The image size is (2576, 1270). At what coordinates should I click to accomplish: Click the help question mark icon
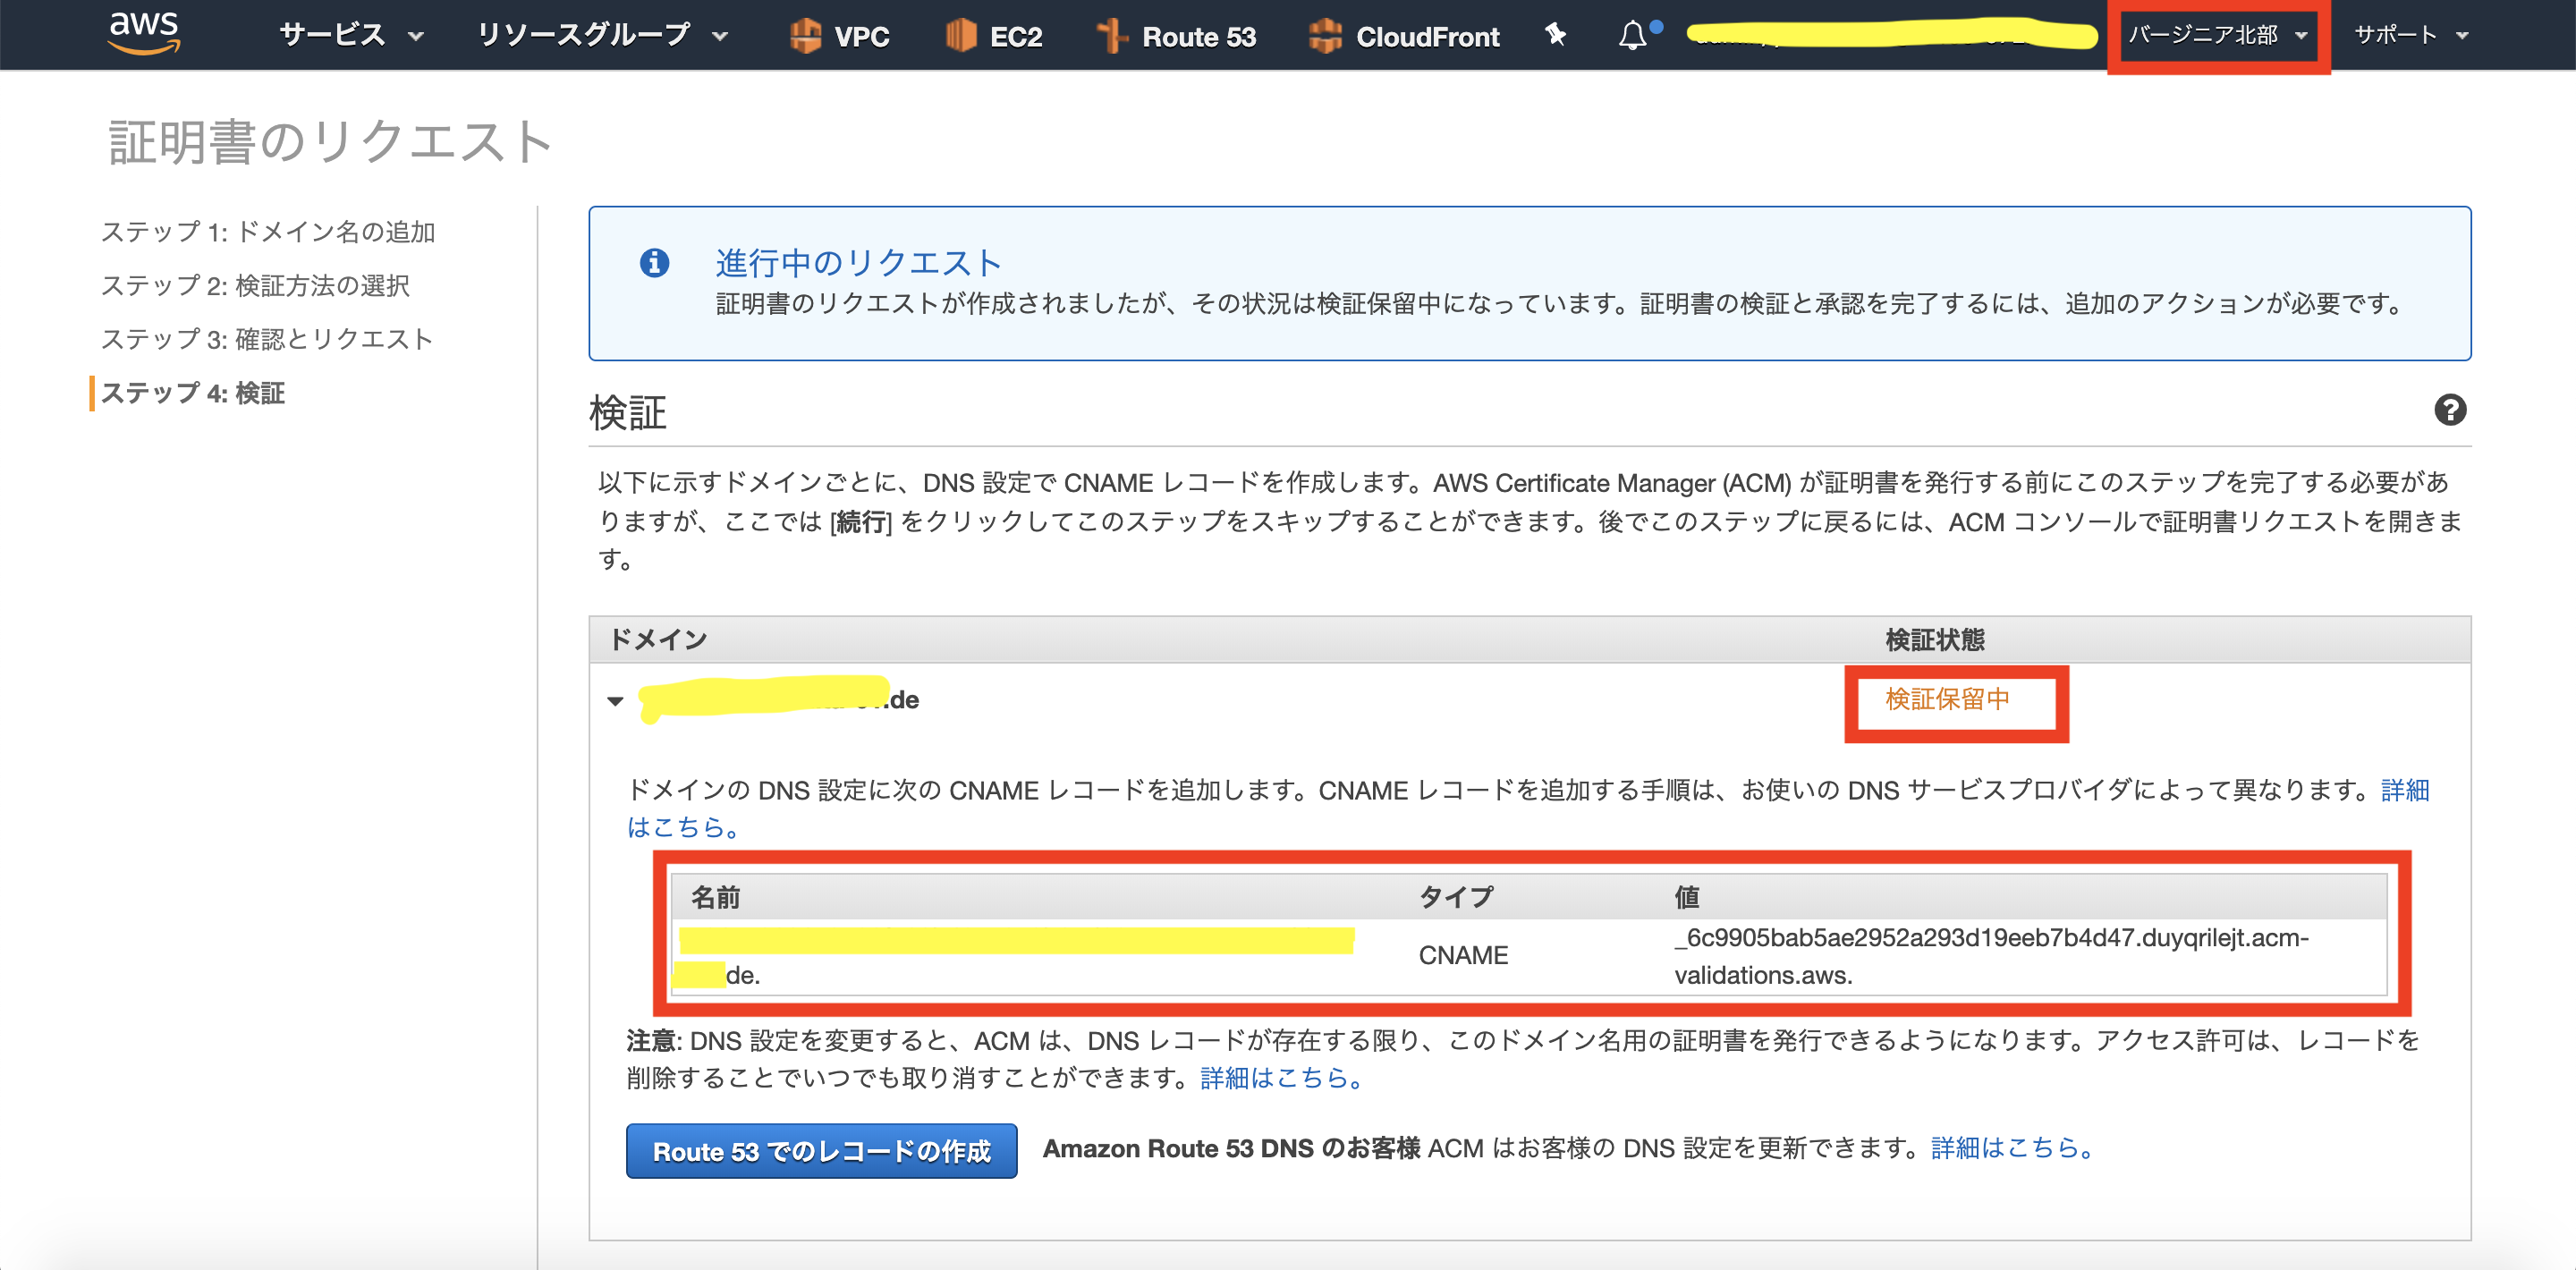[x=2449, y=410]
